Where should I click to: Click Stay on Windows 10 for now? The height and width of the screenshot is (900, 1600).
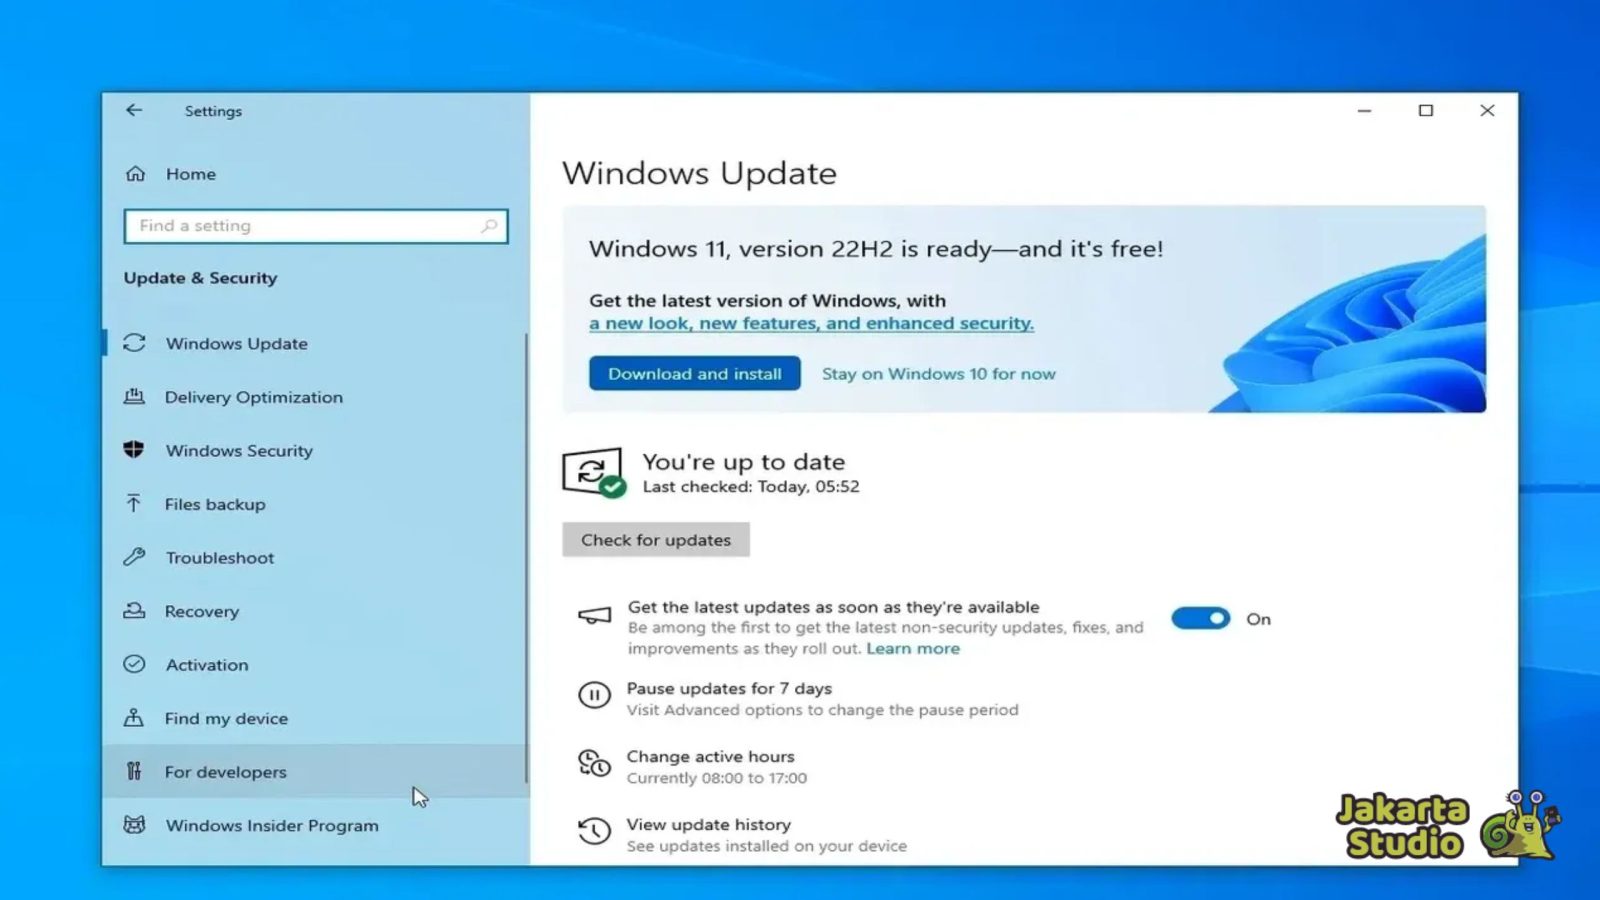pos(938,373)
